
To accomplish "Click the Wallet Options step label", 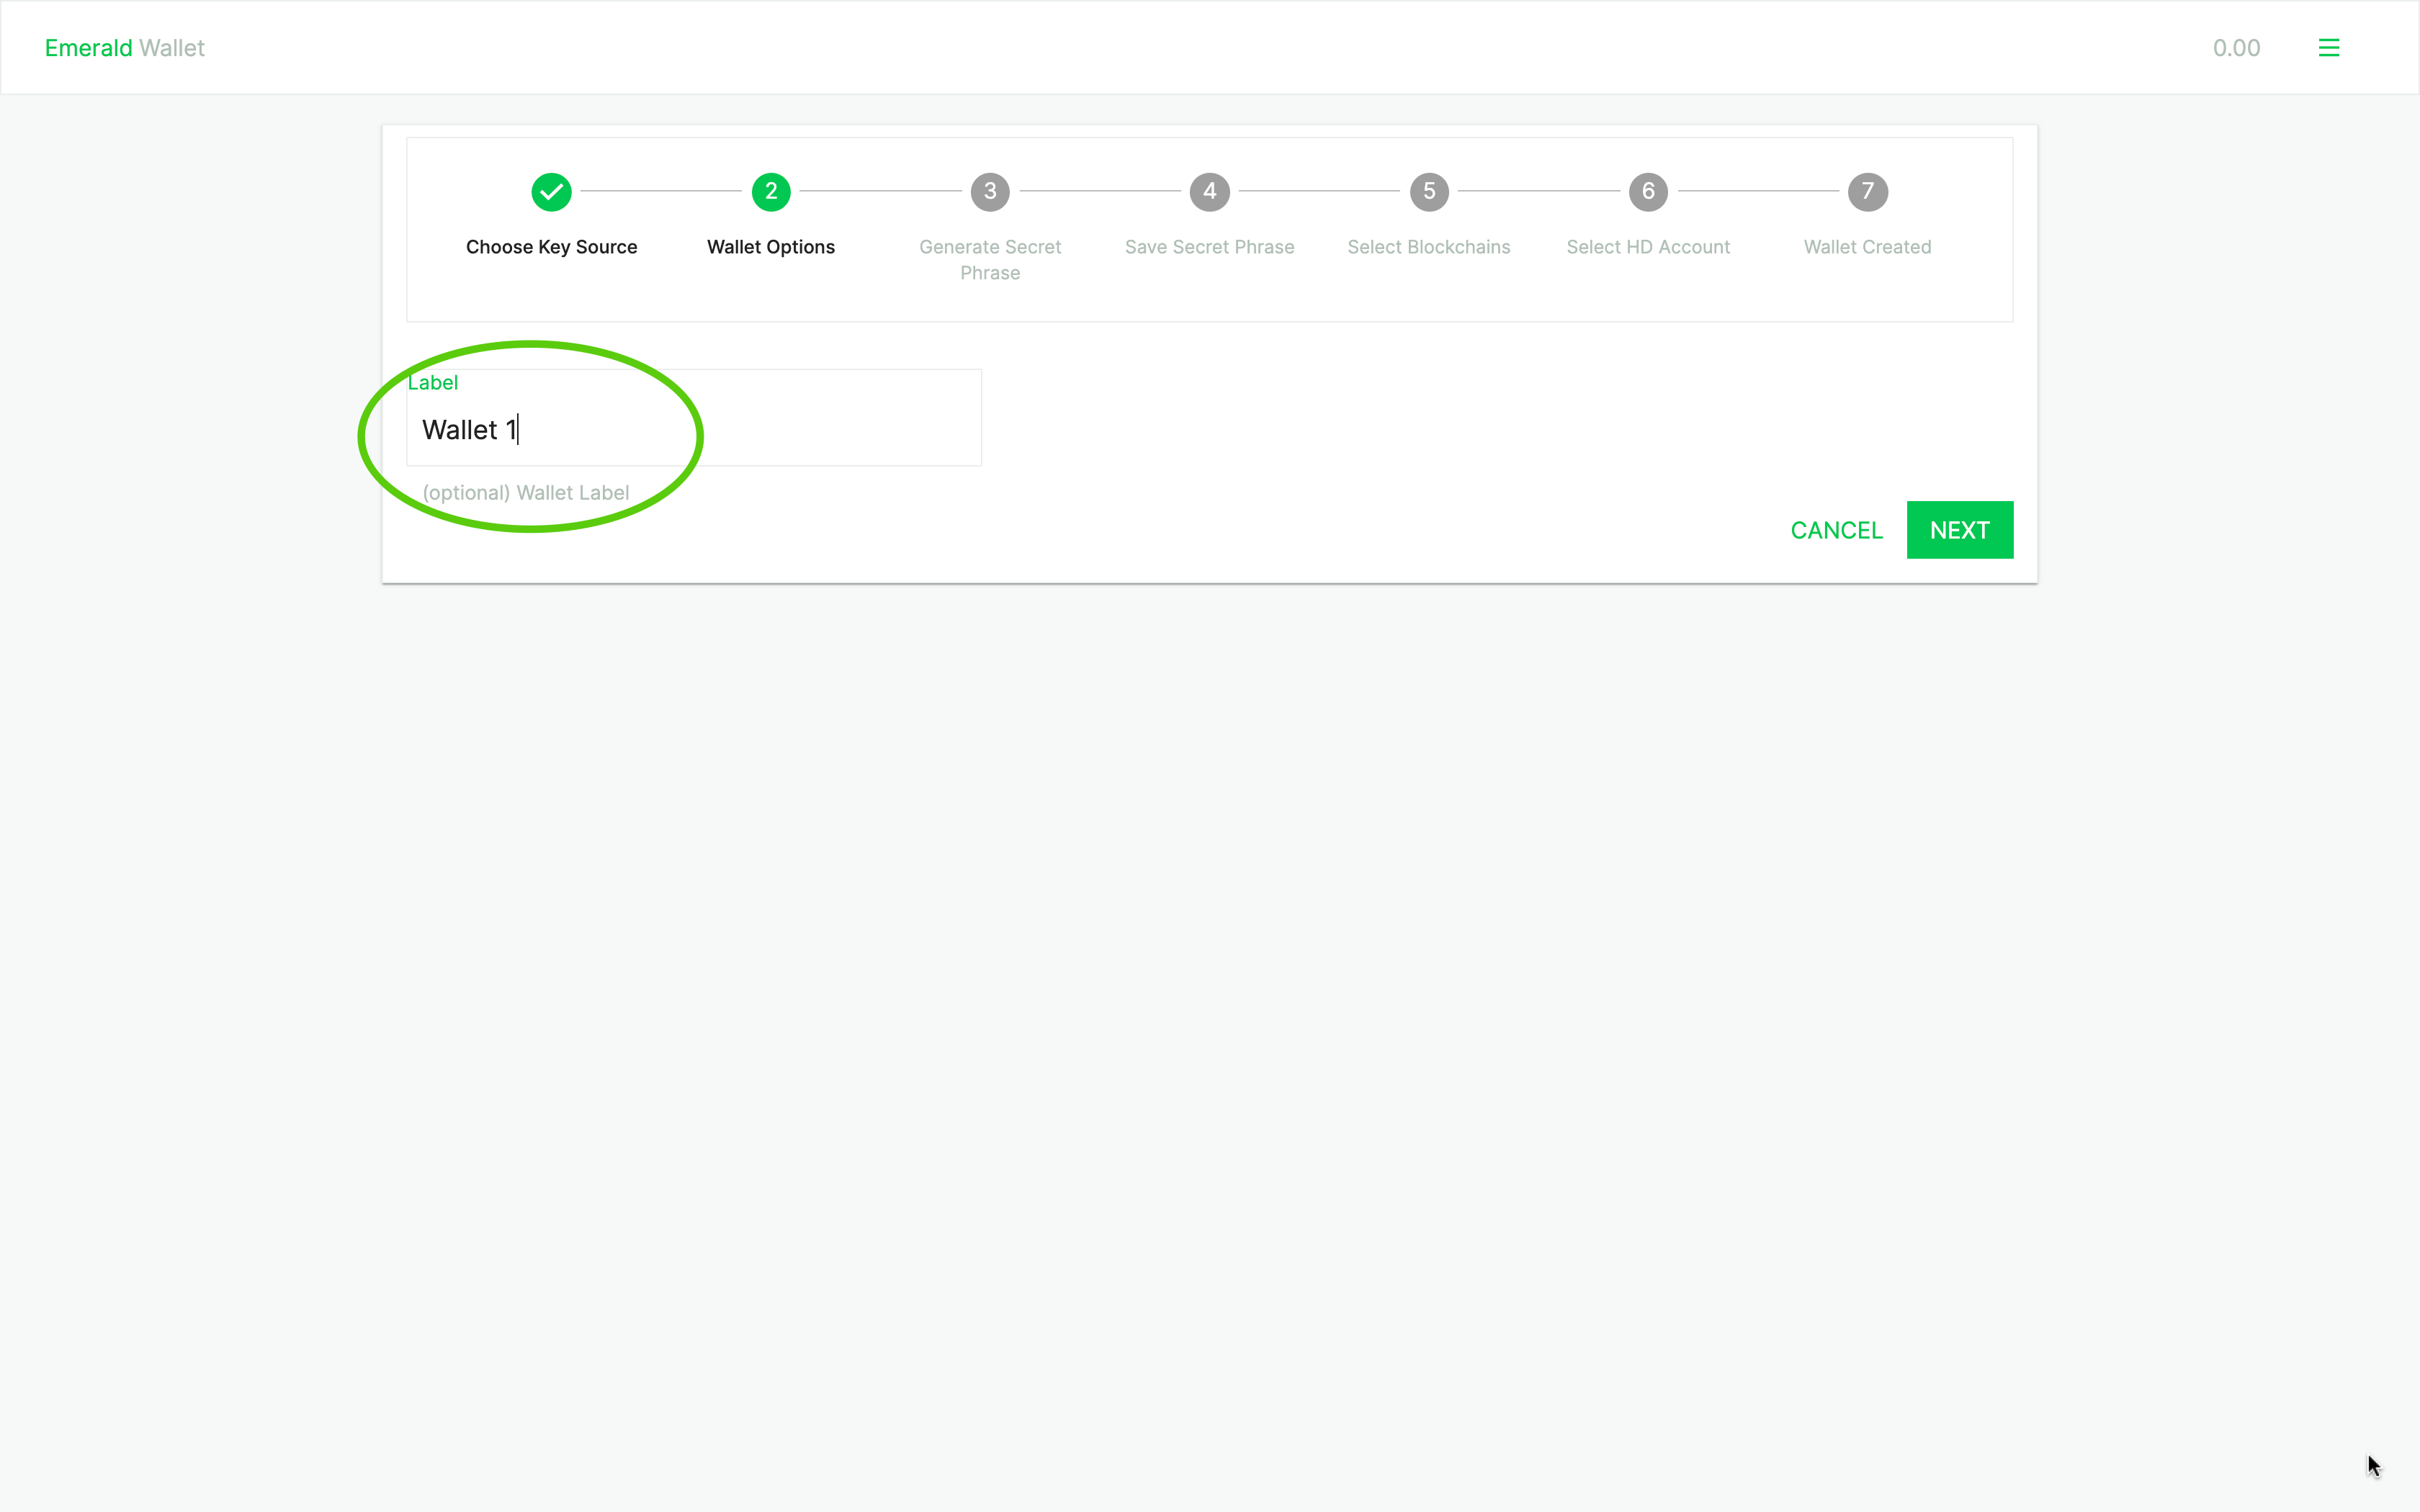I will click(x=770, y=246).
